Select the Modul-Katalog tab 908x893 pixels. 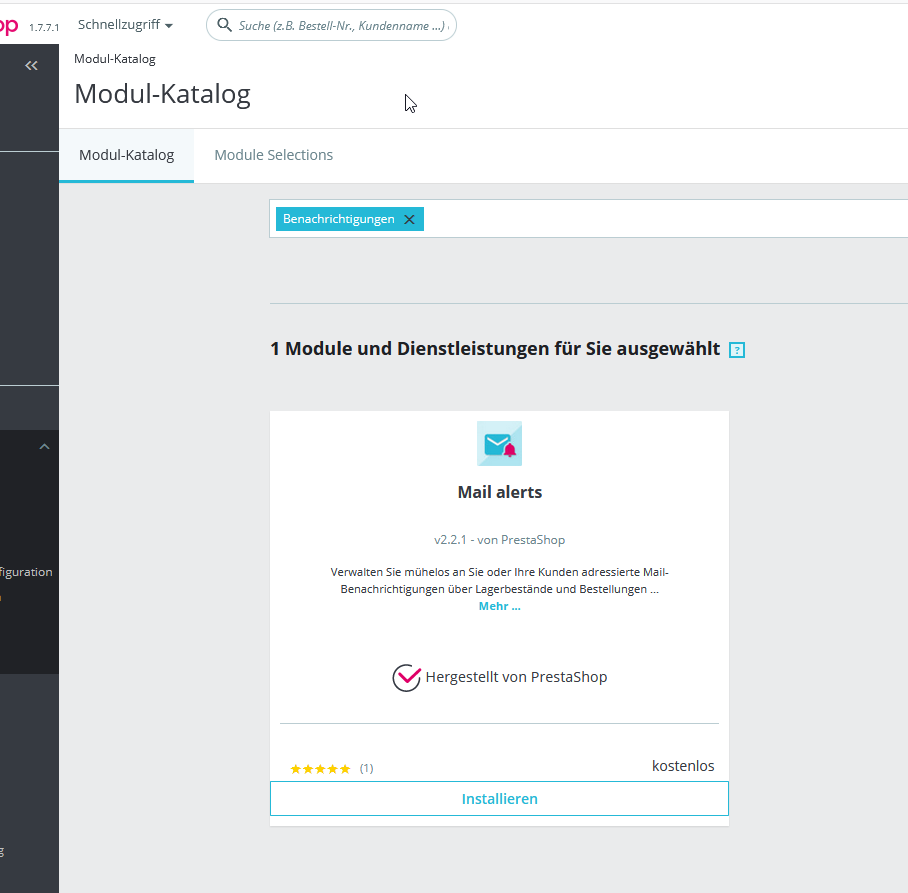[126, 155]
